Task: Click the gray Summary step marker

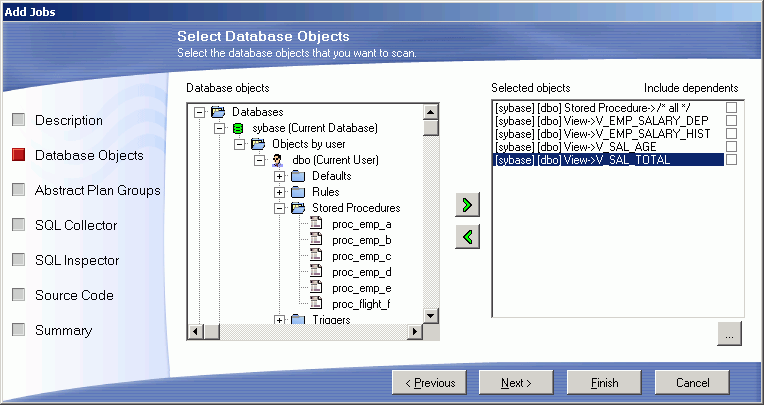Action: [19, 330]
